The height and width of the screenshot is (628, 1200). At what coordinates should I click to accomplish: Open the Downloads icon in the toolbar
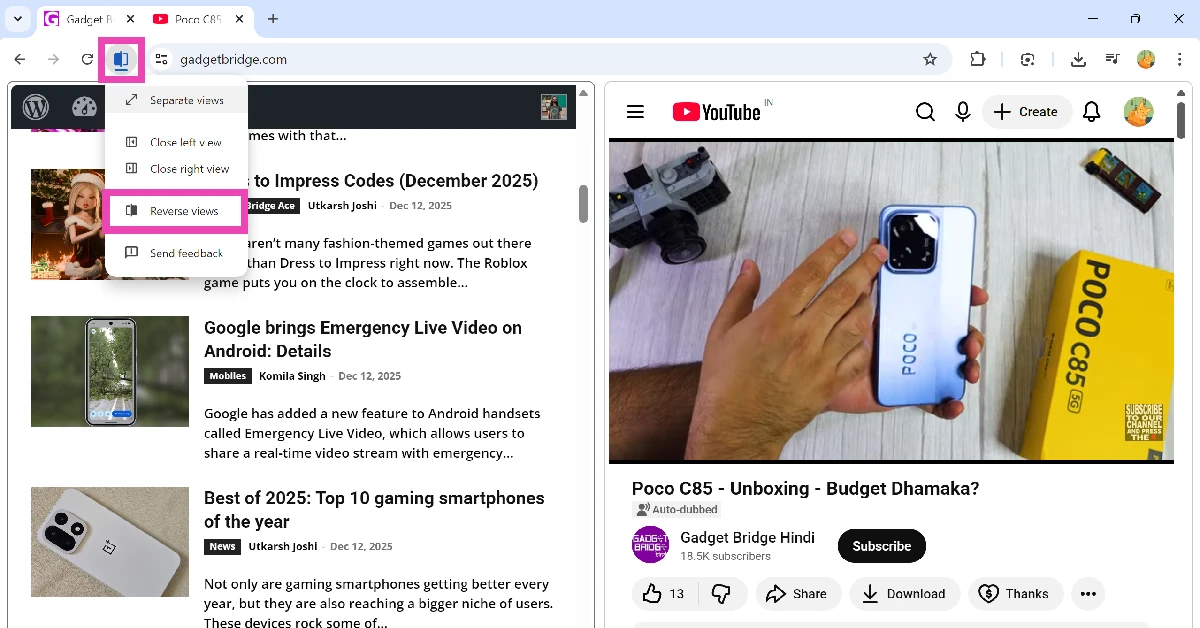tap(1078, 59)
